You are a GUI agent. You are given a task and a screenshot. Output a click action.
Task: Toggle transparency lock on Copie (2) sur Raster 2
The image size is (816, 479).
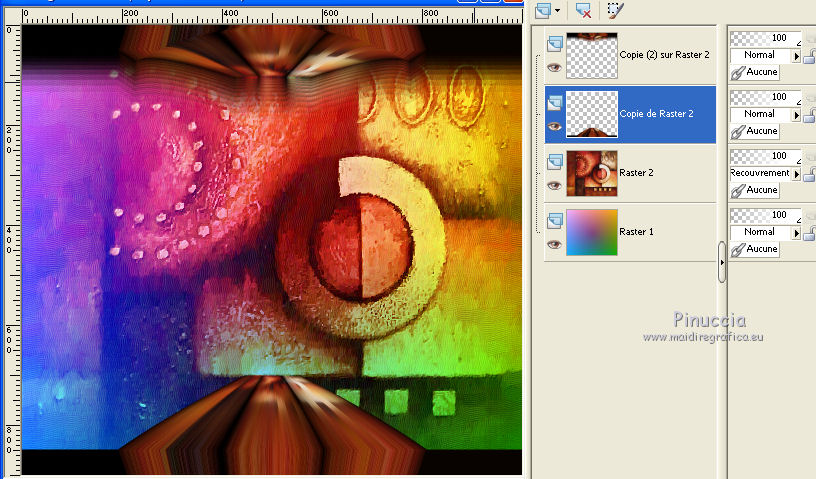click(810, 56)
